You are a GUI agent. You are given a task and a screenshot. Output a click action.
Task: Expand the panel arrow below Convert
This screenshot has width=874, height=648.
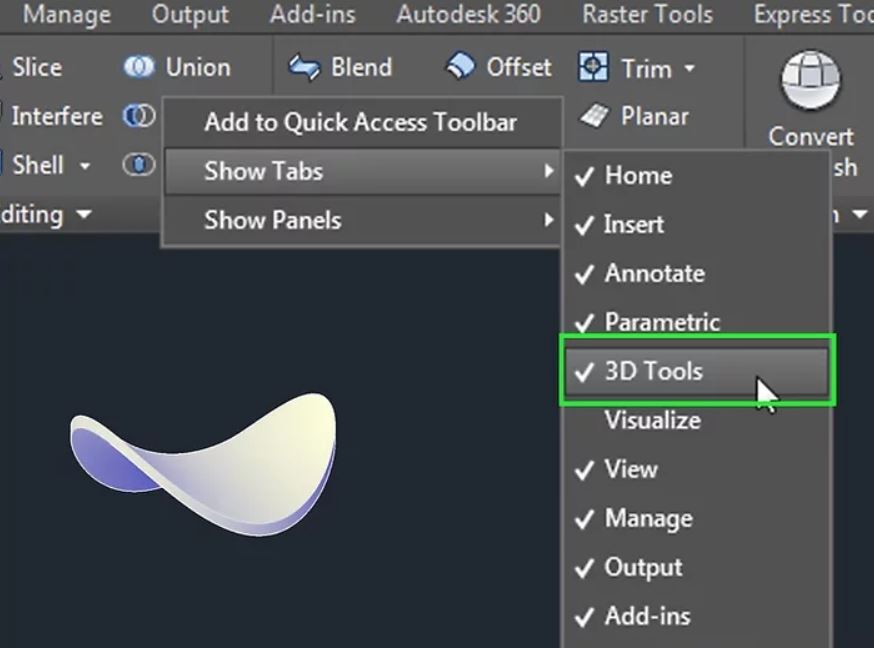coord(860,214)
